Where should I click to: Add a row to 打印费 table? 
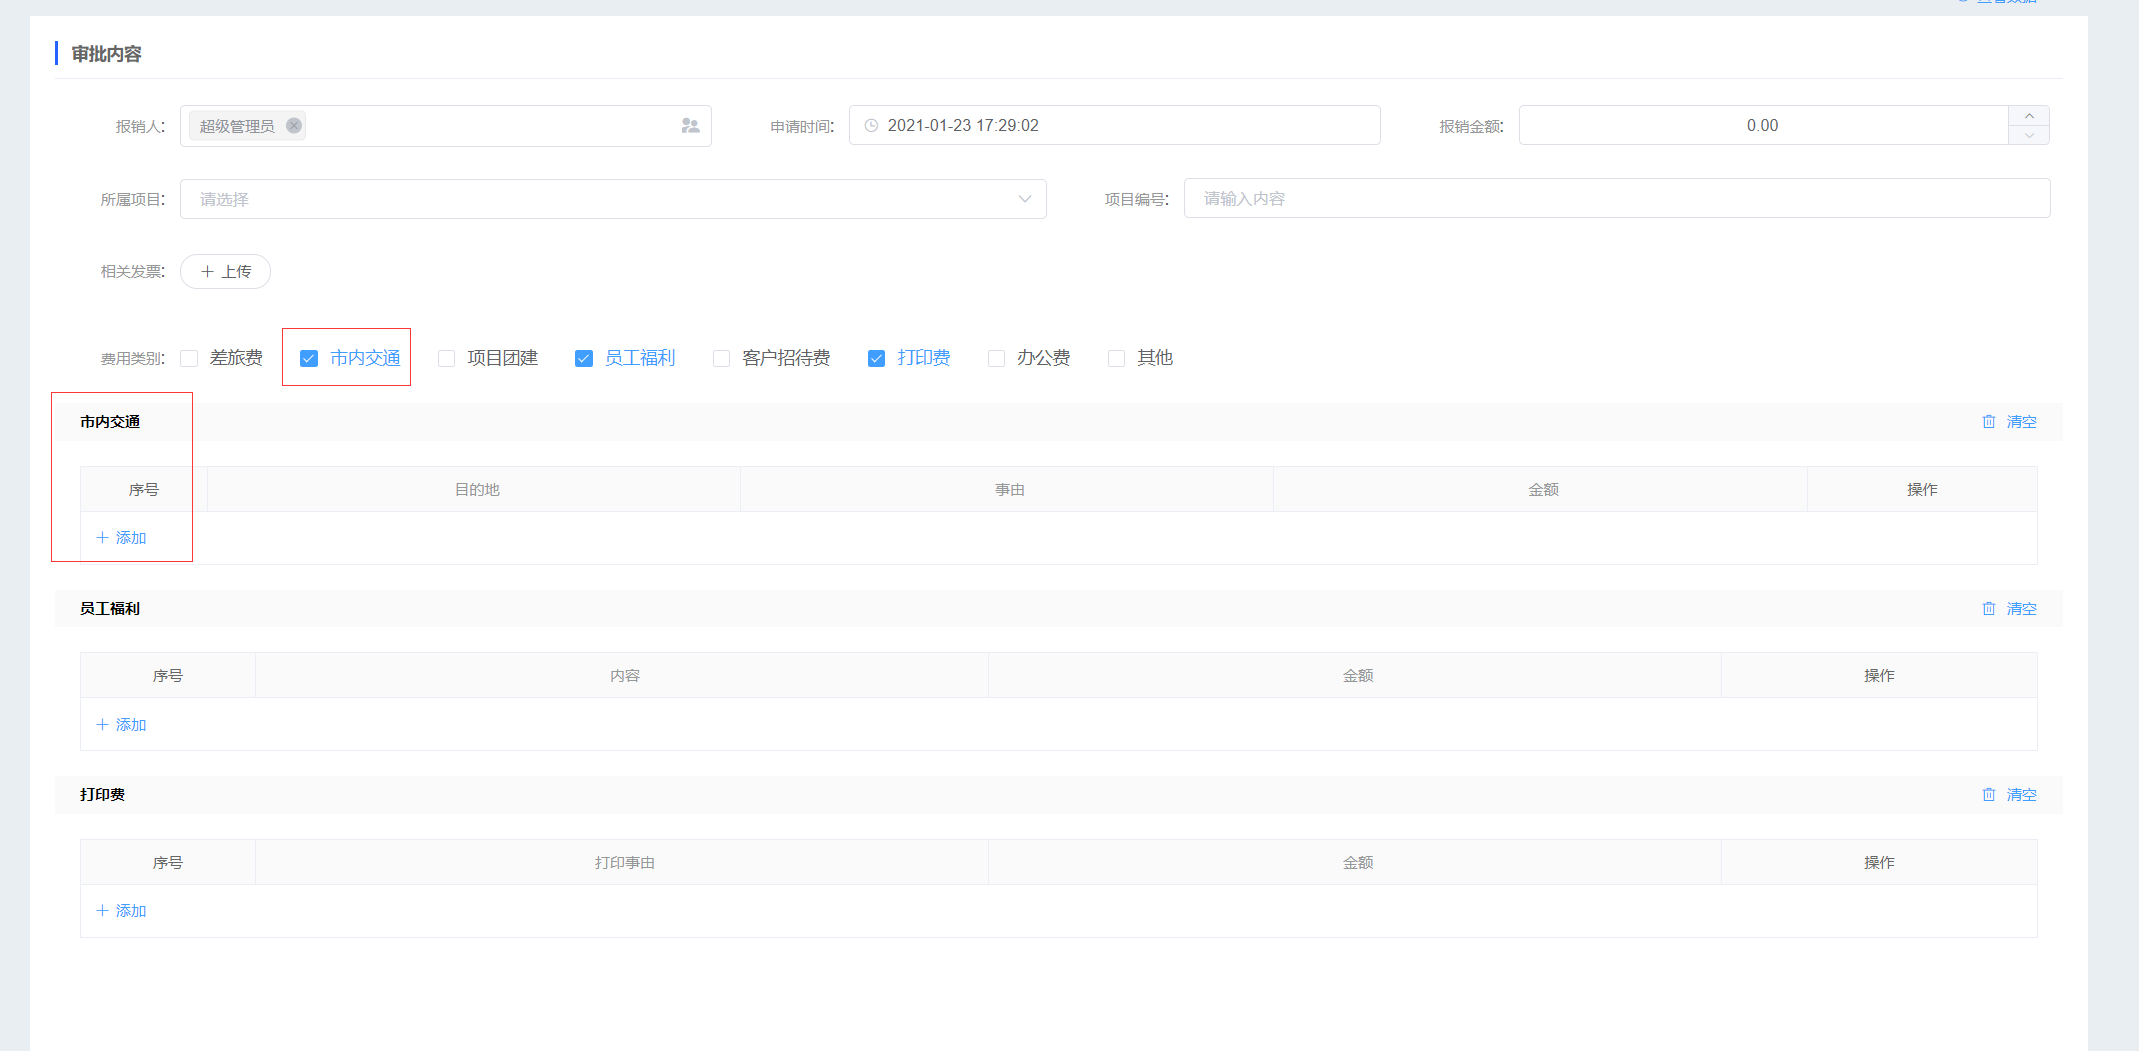122,911
